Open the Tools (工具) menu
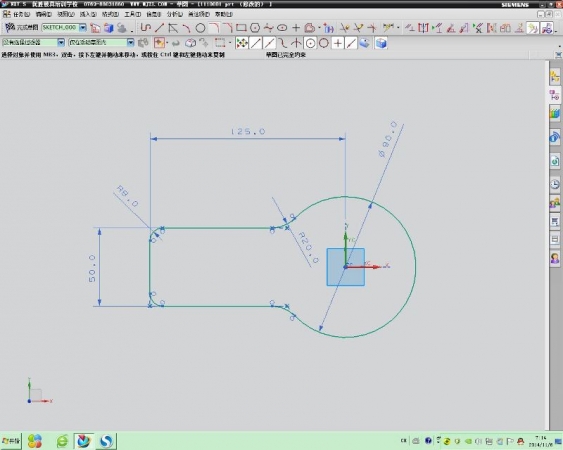Image resolution: width=563 pixels, height=450 pixels. point(132,14)
